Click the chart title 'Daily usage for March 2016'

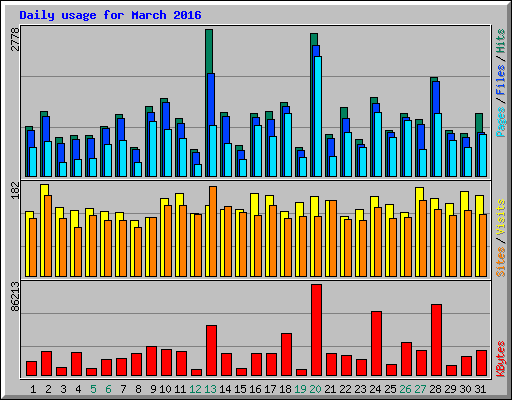click(x=110, y=15)
